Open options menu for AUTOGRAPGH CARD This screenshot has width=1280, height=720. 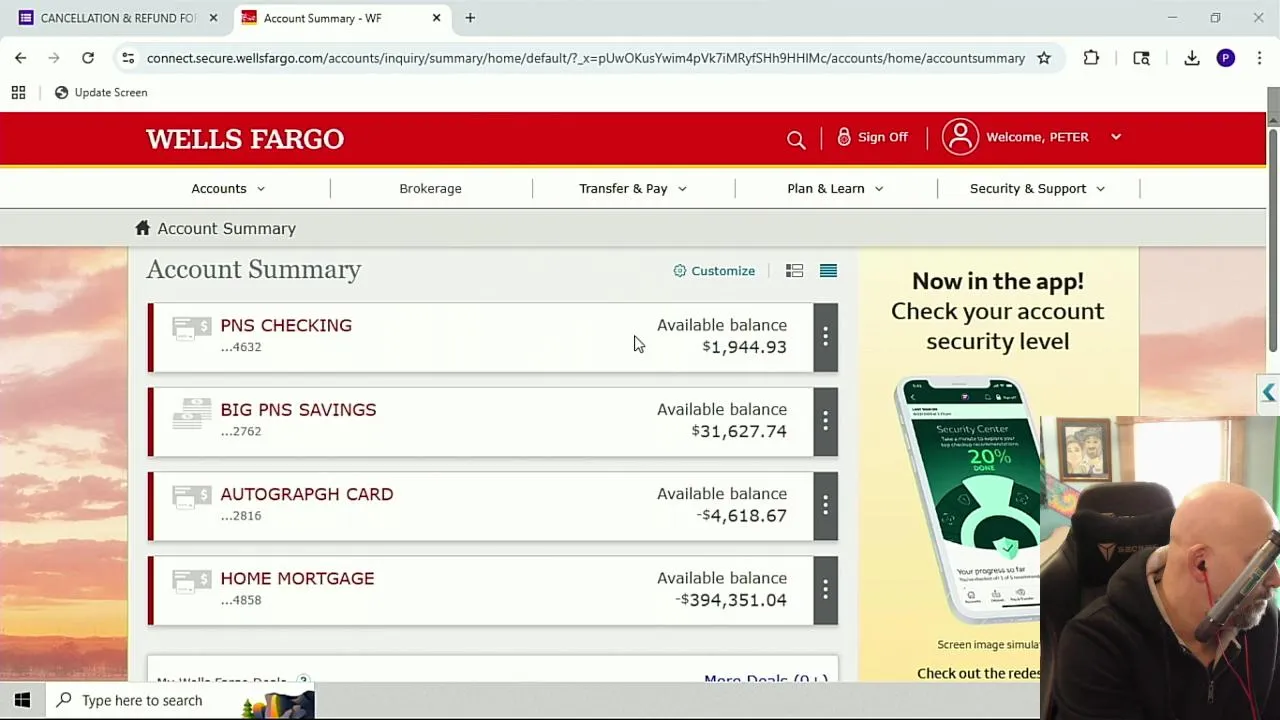click(826, 506)
